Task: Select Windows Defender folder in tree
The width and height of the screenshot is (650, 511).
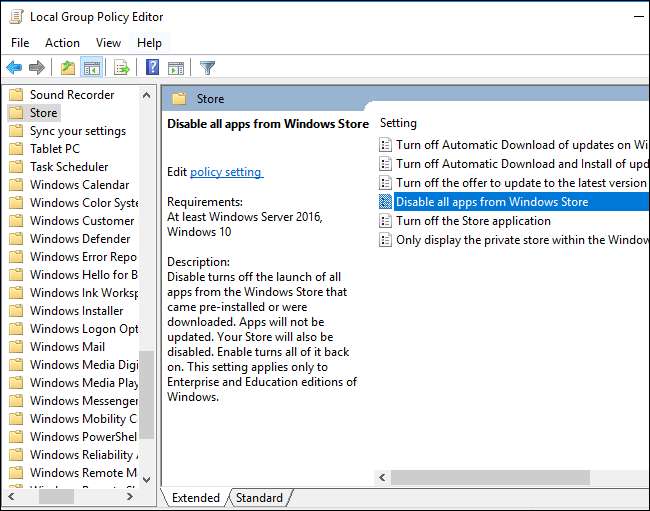Action: tap(80, 239)
